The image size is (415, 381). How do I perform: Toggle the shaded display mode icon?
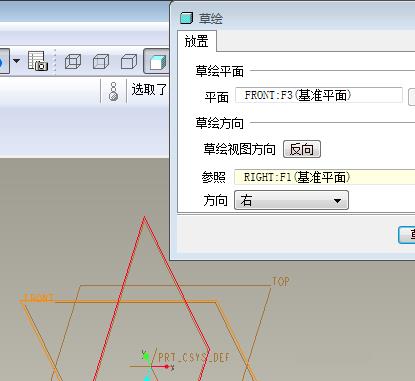click(x=157, y=61)
